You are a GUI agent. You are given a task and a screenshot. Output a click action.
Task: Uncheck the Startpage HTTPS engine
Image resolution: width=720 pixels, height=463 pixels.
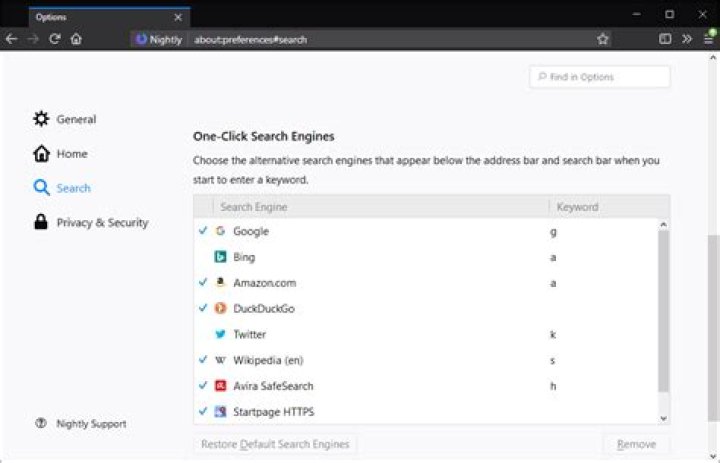203,411
